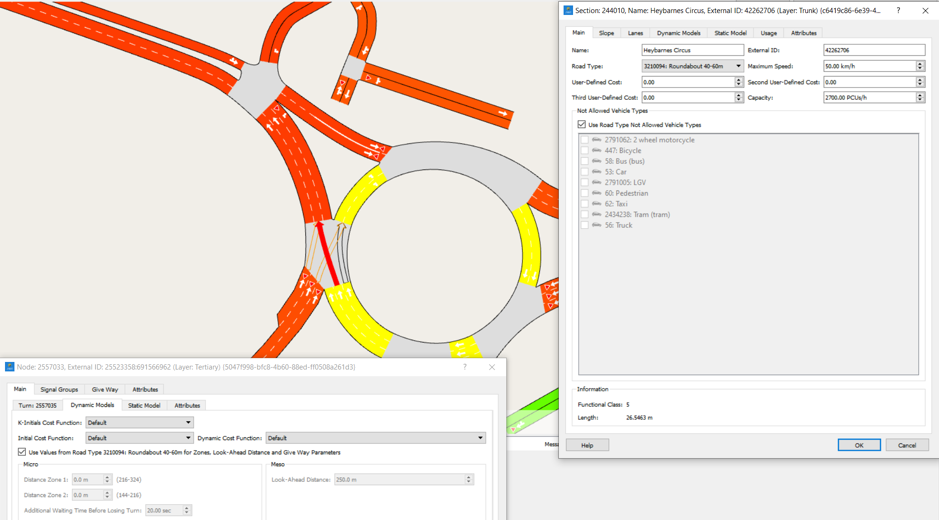Toggle Bus (bus) vehicle type checkbox
The height and width of the screenshot is (520, 939).
[x=584, y=161]
